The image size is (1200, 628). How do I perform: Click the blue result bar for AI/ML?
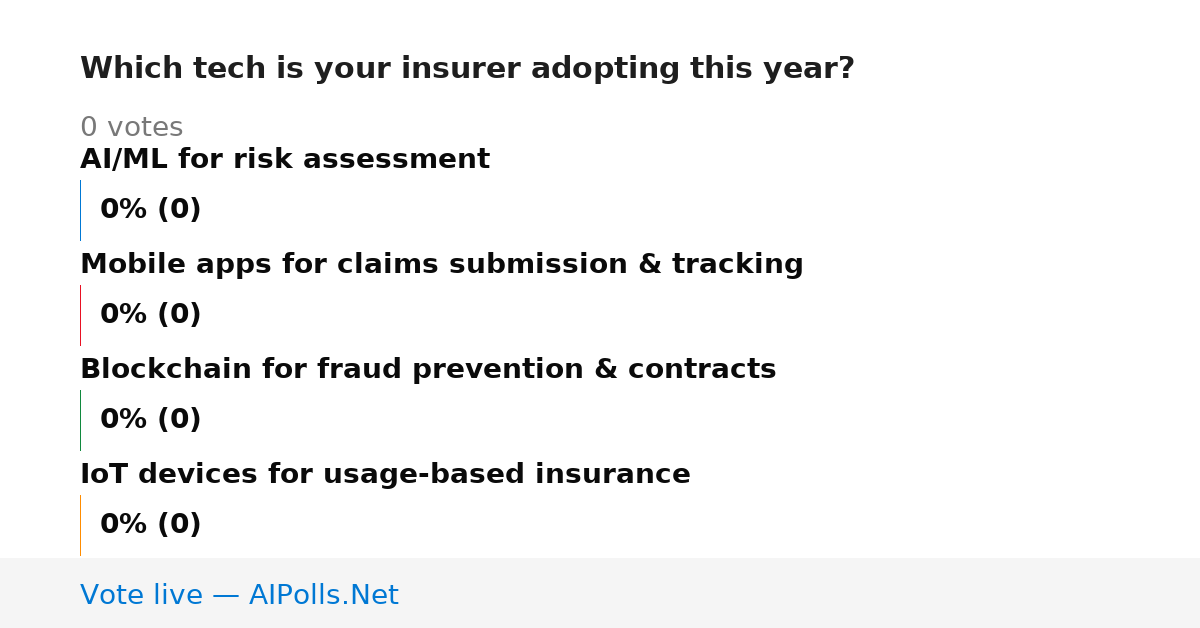point(80,210)
